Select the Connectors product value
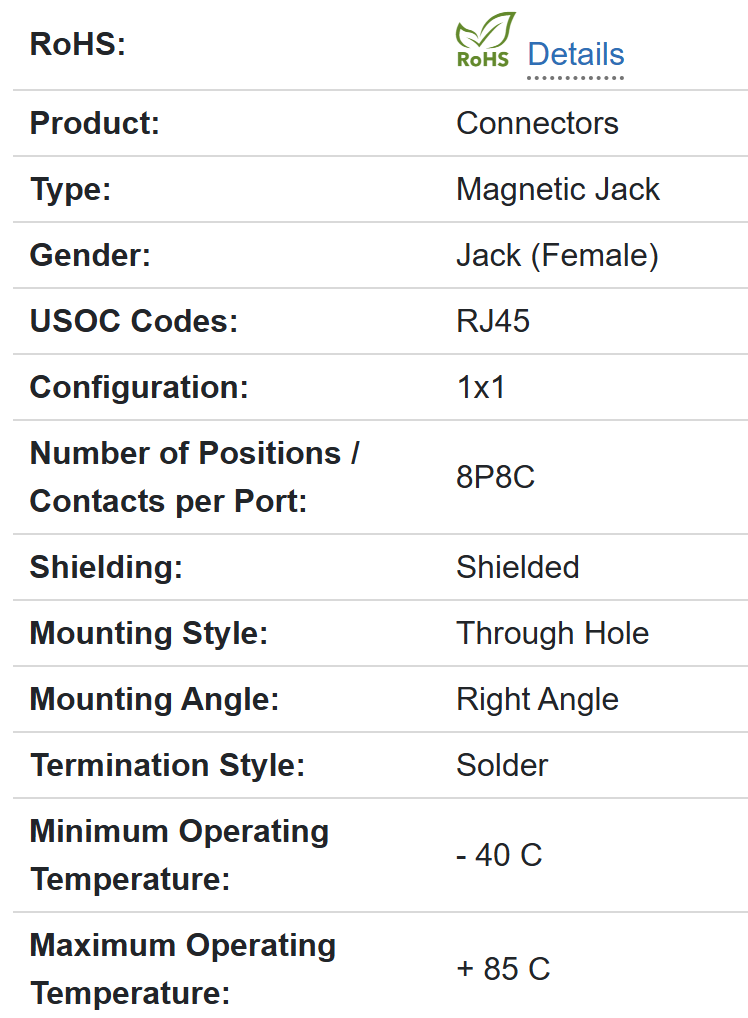The width and height of the screenshot is (748, 1018). point(537,123)
